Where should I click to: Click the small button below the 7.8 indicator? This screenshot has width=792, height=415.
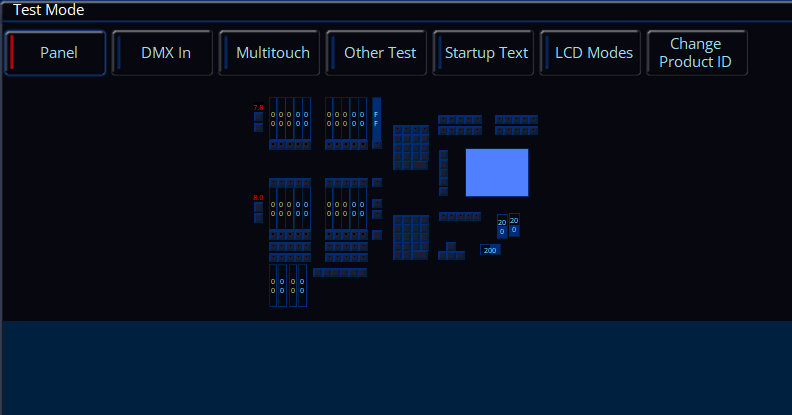click(258, 117)
